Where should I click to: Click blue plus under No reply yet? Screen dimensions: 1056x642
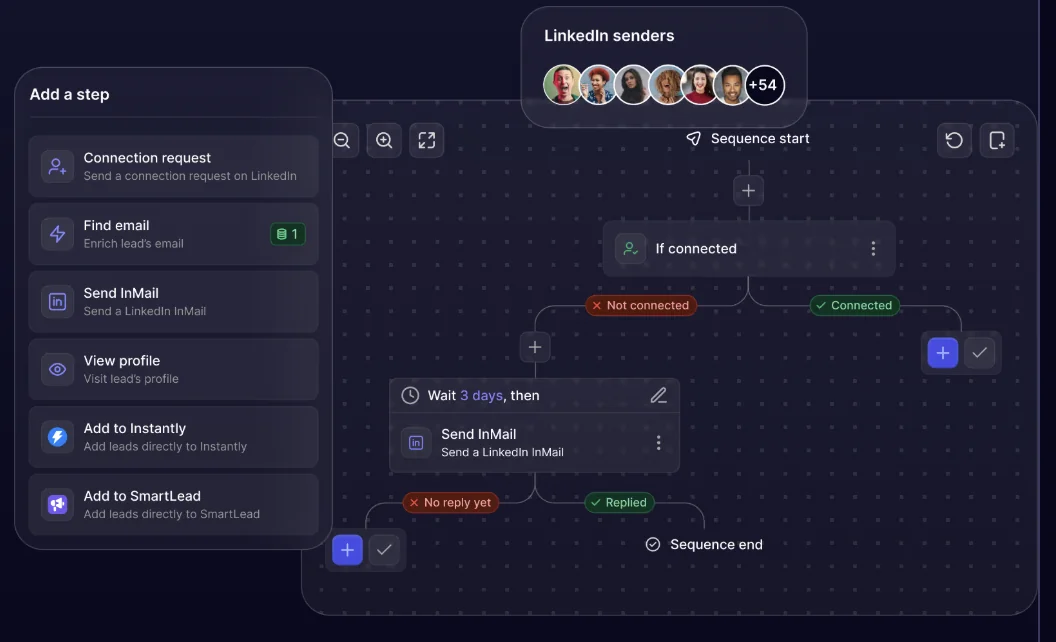(x=348, y=550)
